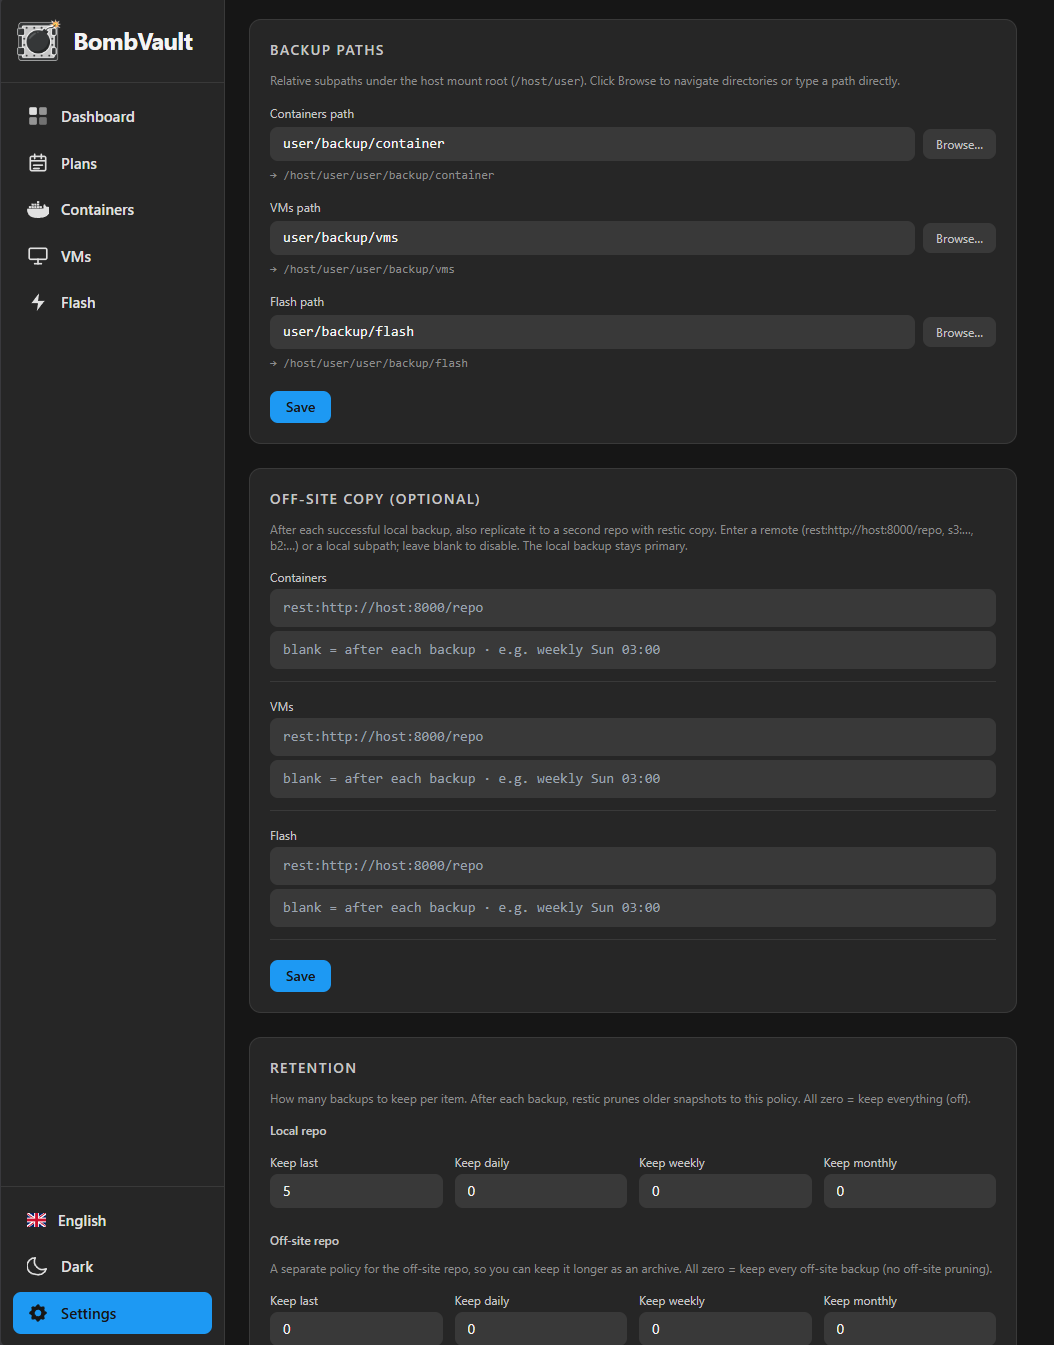The width and height of the screenshot is (1054, 1345).
Task: Switch language from English
Action: pyautogui.click(x=112, y=1220)
